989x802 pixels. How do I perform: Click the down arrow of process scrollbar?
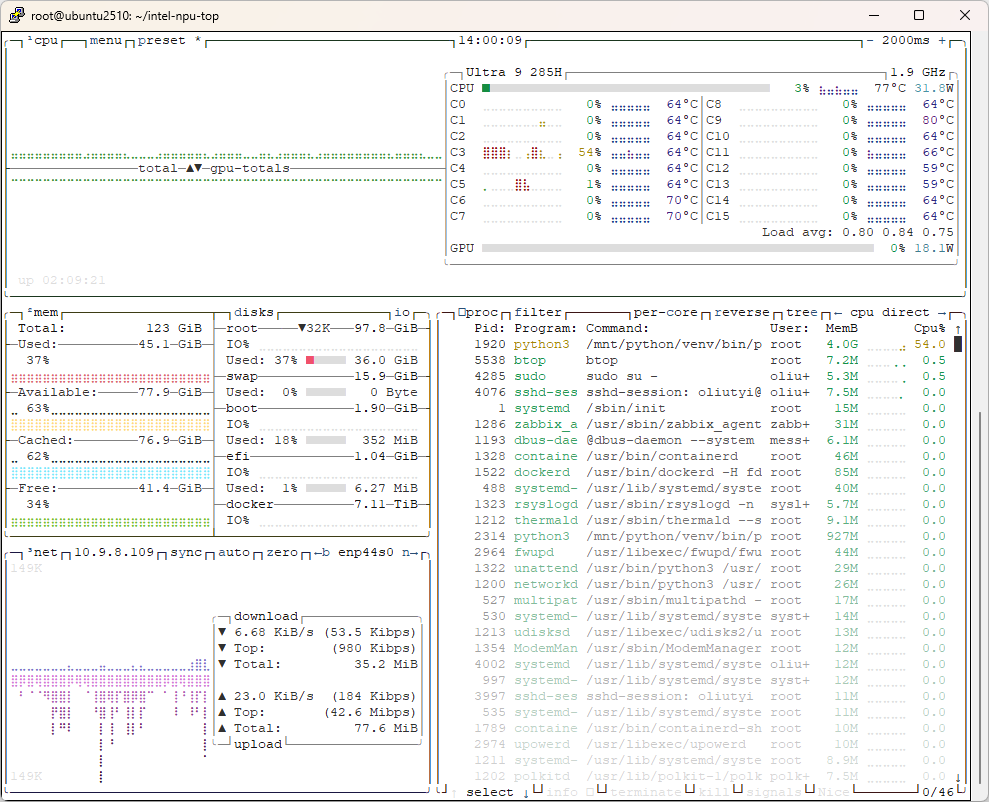[x=958, y=777]
